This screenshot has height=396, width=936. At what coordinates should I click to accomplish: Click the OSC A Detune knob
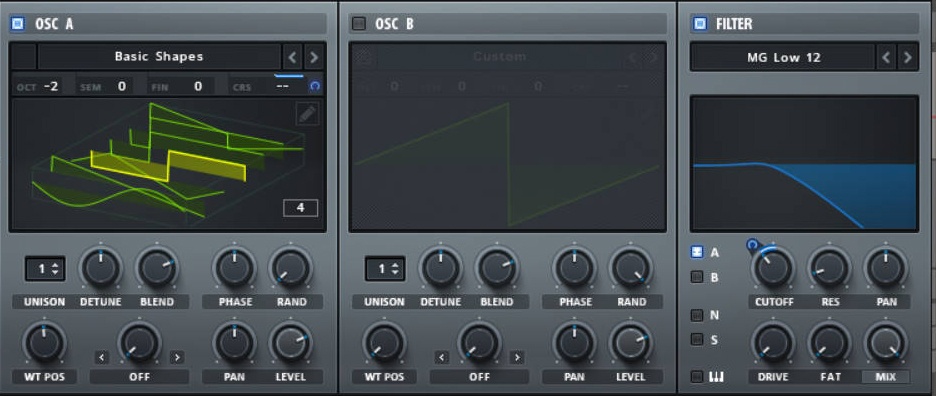pos(101,268)
